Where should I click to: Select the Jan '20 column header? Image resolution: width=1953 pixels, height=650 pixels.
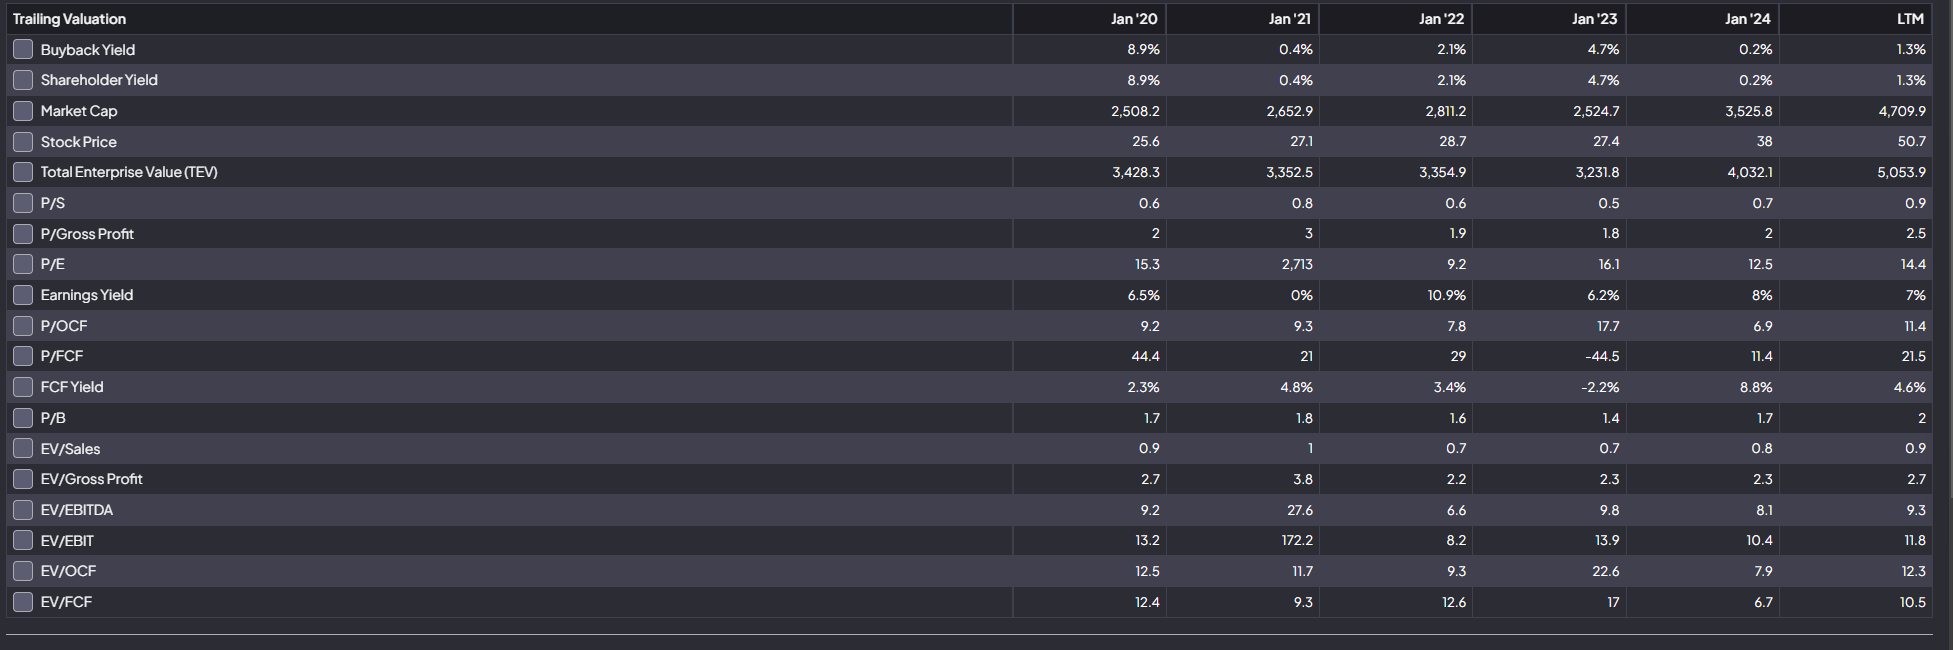point(1134,19)
